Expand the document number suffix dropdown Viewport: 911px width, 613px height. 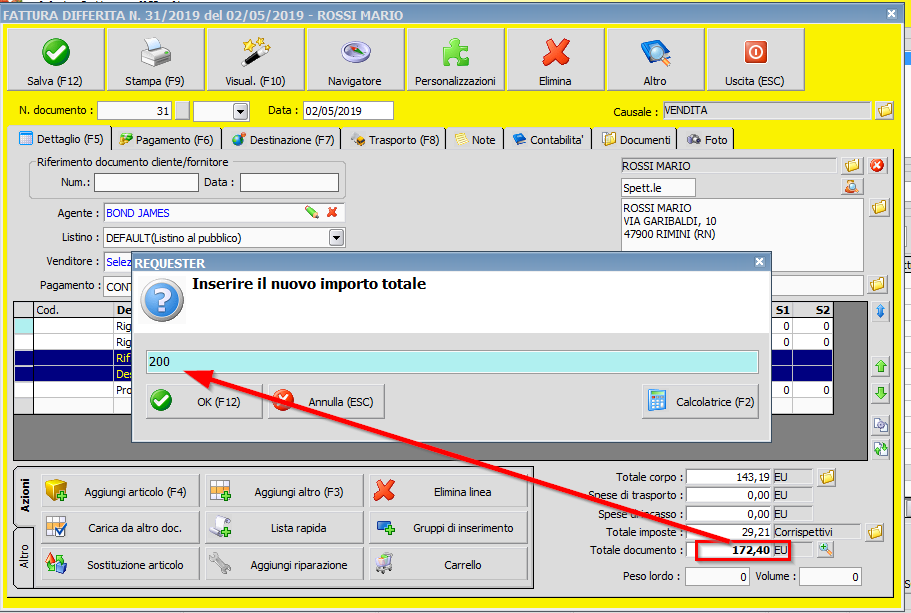click(x=241, y=111)
